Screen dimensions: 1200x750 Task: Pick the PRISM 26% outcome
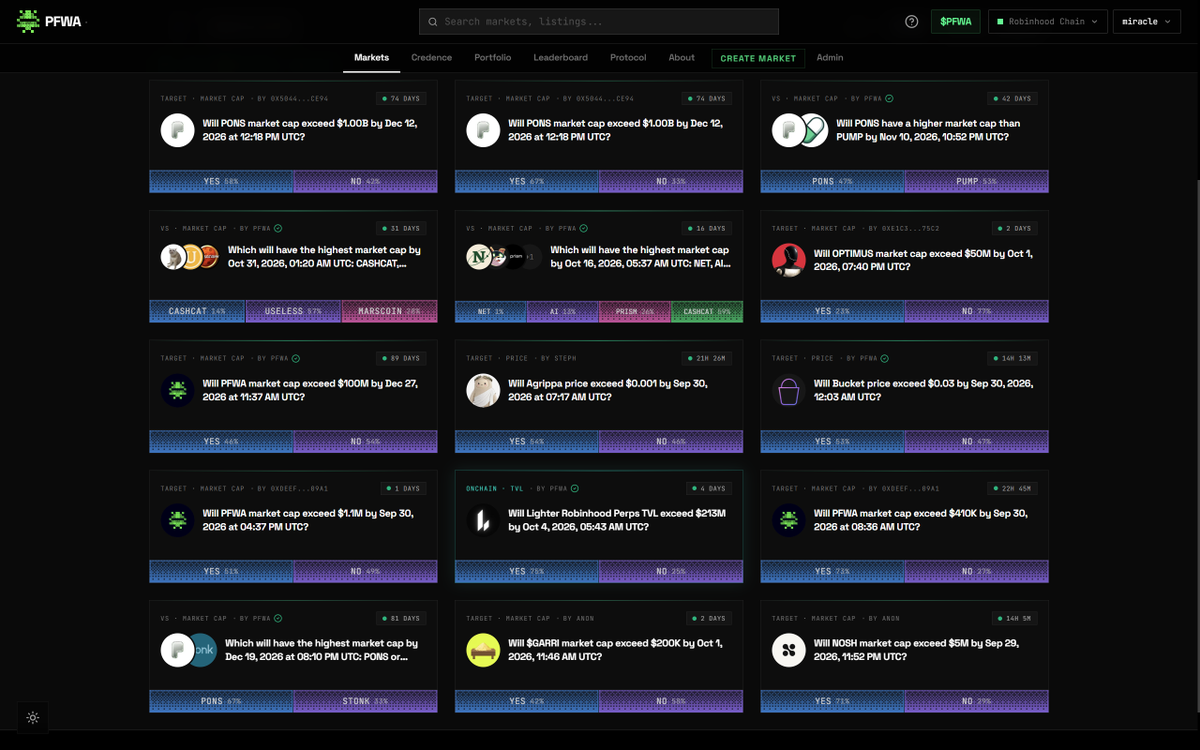pyautogui.click(x=635, y=311)
